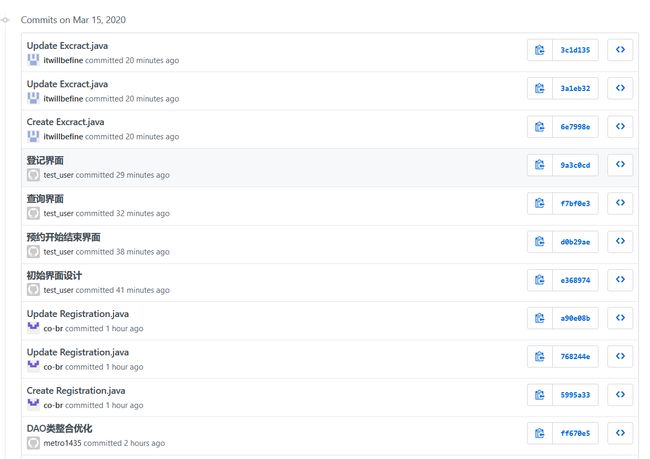Click metro1435 author name

[62, 443]
